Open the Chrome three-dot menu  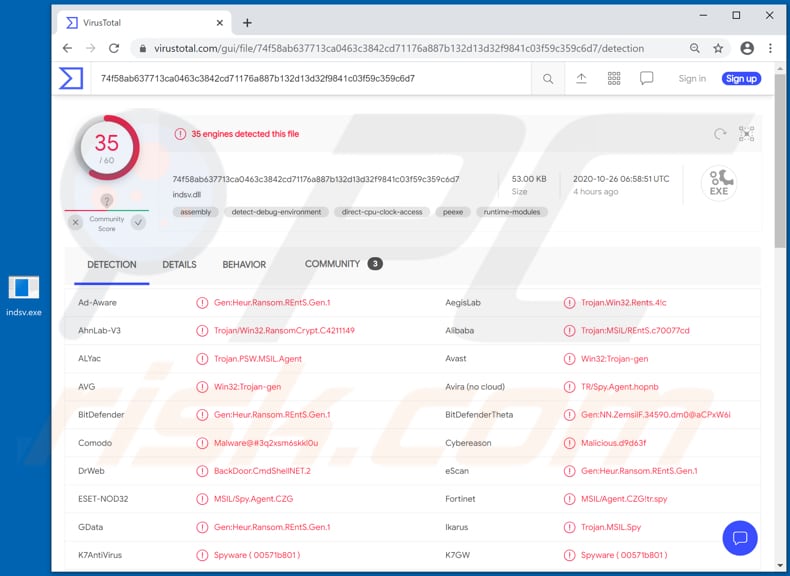770,48
